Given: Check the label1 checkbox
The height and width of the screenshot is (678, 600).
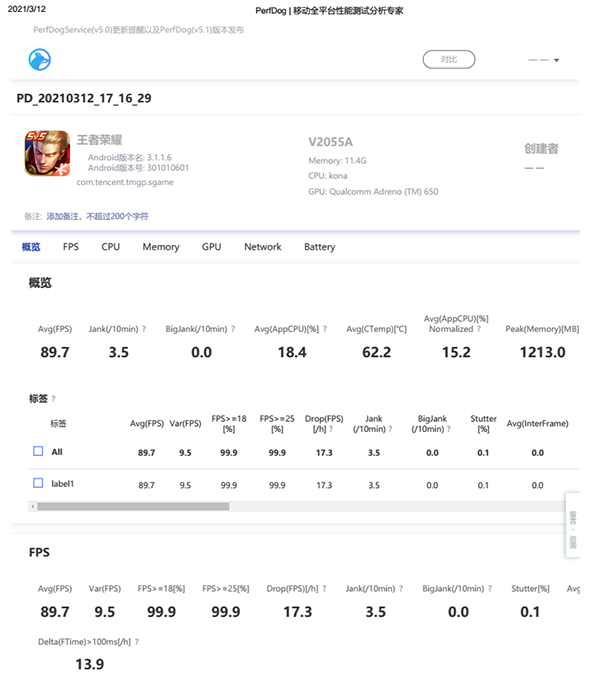Looking at the screenshot, I should click(x=38, y=484).
